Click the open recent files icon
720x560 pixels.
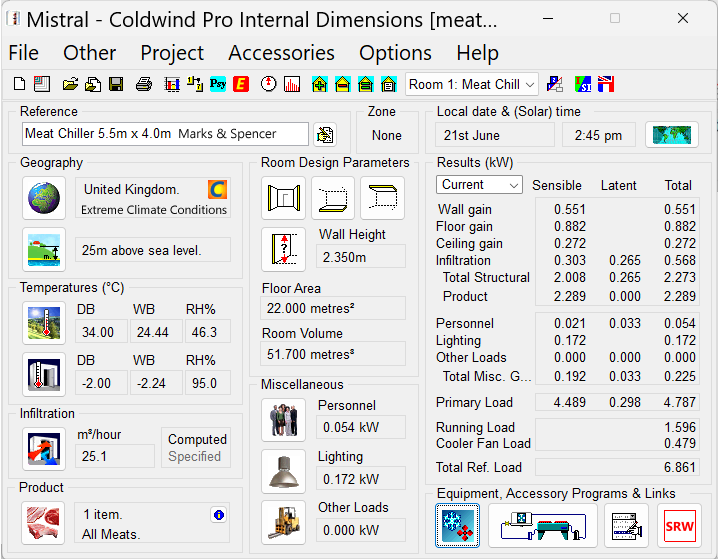coord(93,84)
